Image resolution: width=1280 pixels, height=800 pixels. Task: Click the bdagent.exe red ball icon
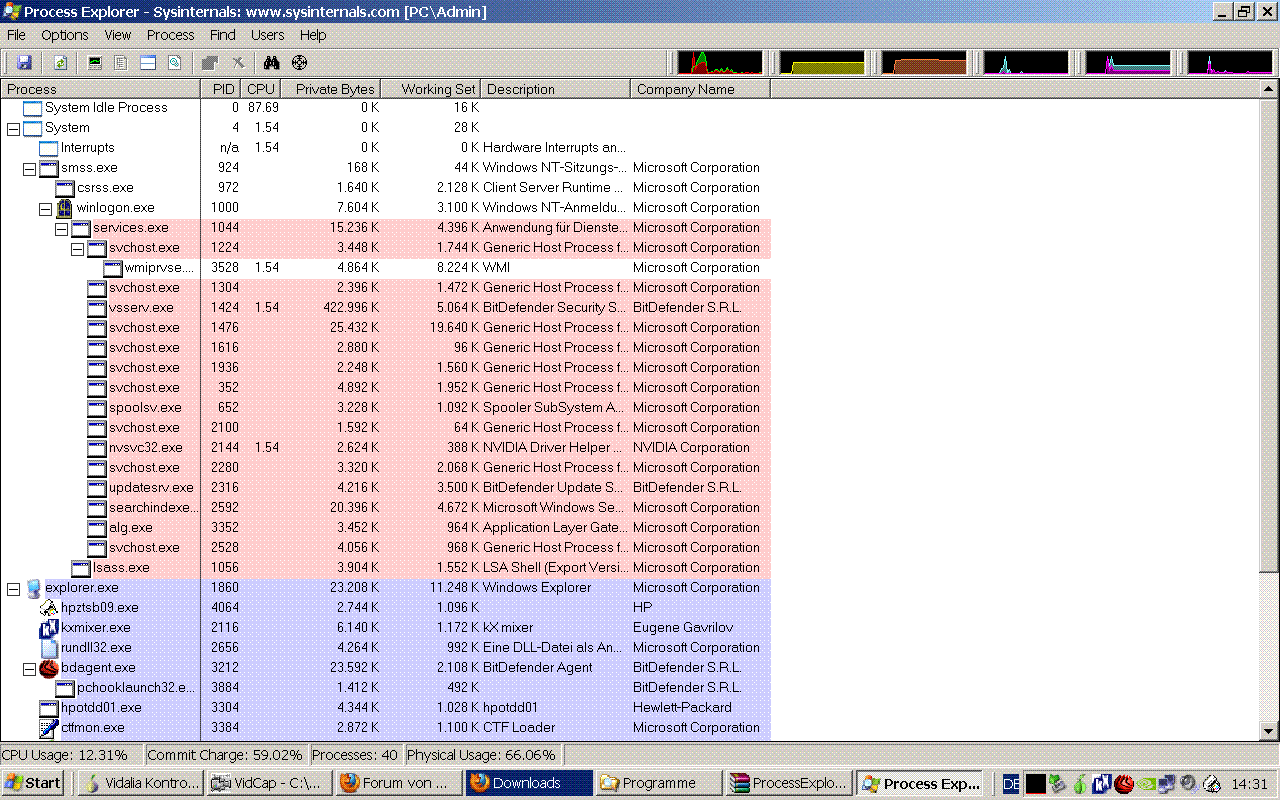(x=48, y=667)
